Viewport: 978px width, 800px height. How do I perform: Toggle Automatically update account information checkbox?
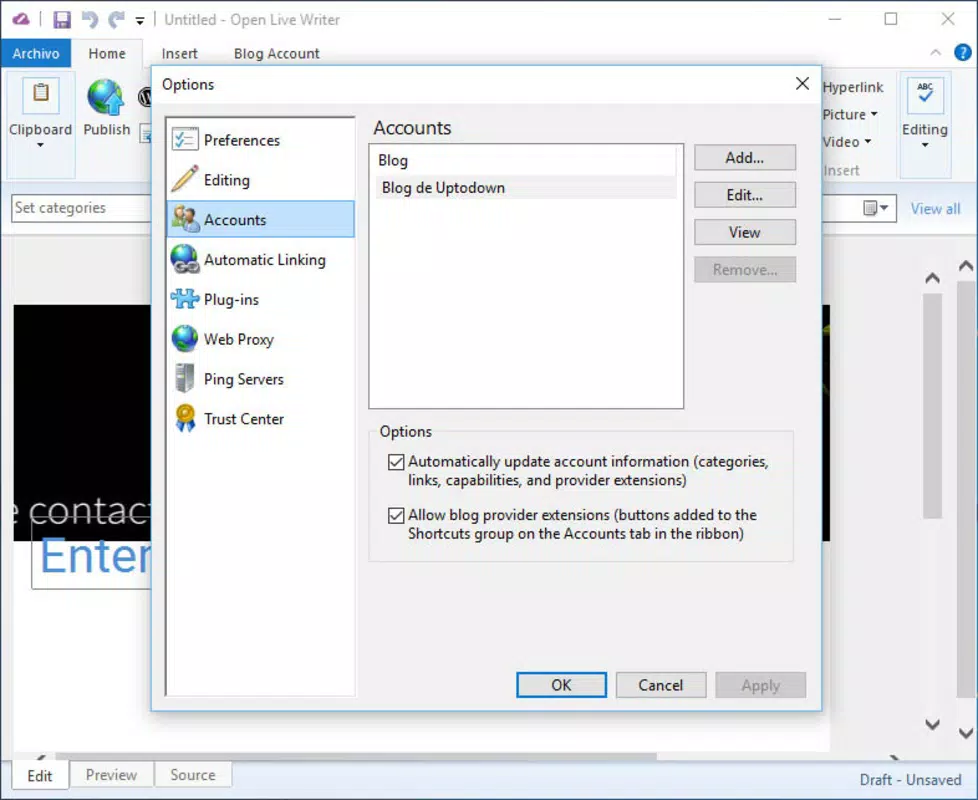point(395,461)
